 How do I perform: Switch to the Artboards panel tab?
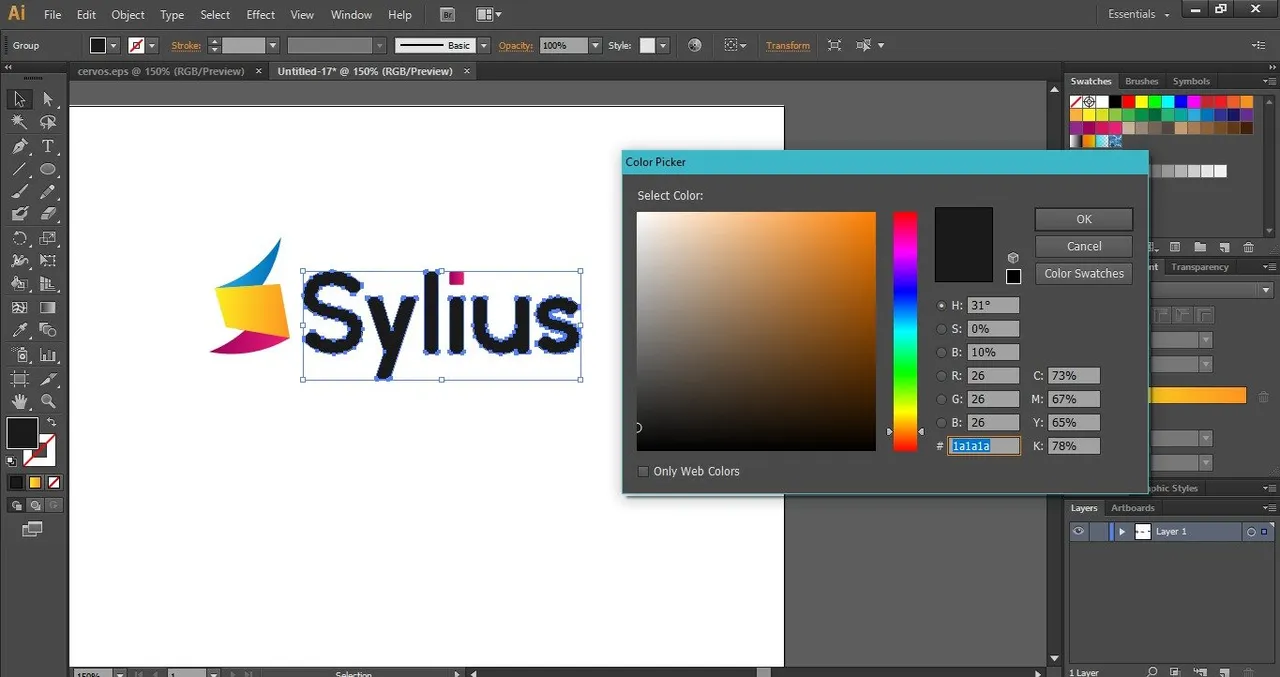(1133, 508)
